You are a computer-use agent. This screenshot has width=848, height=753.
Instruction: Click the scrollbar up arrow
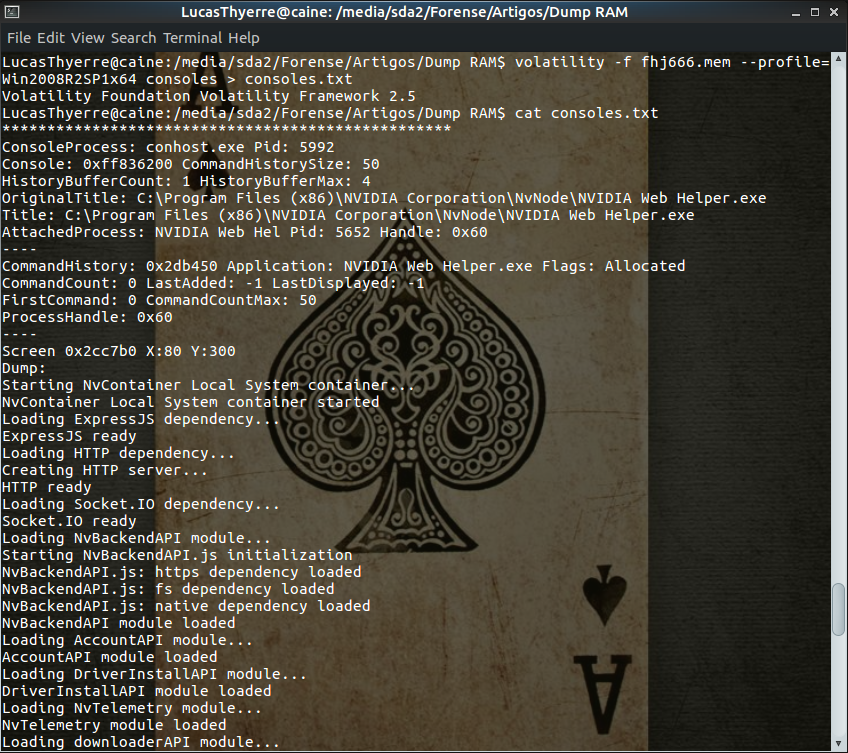pyautogui.click(x=839, y=58)
